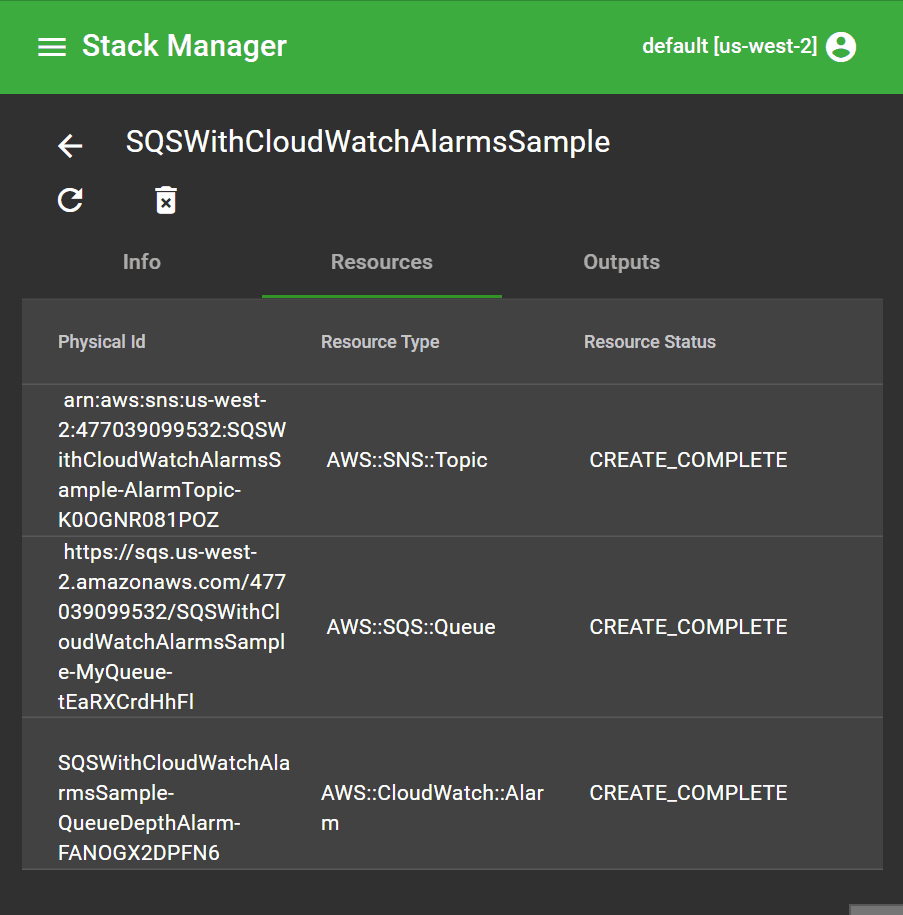
Task: Click the Resource Status column header
Action: coord(650,342)
